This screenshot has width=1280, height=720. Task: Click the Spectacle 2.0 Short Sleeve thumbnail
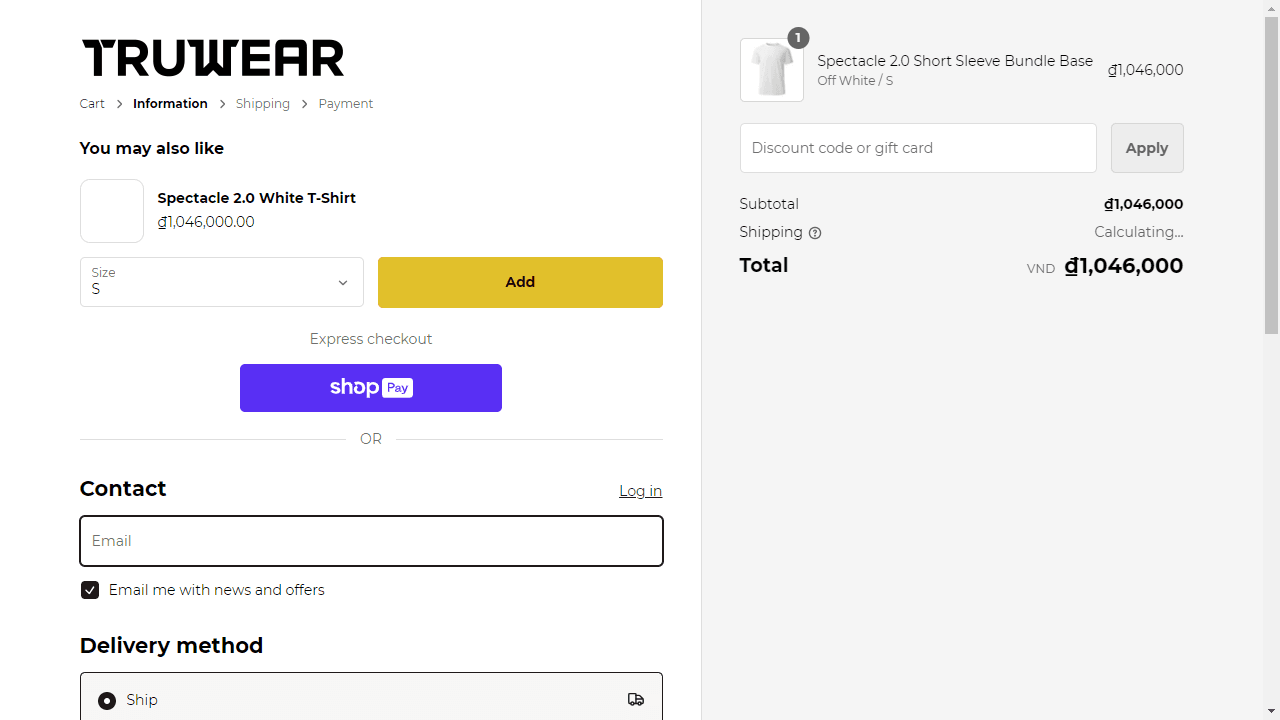772,70
